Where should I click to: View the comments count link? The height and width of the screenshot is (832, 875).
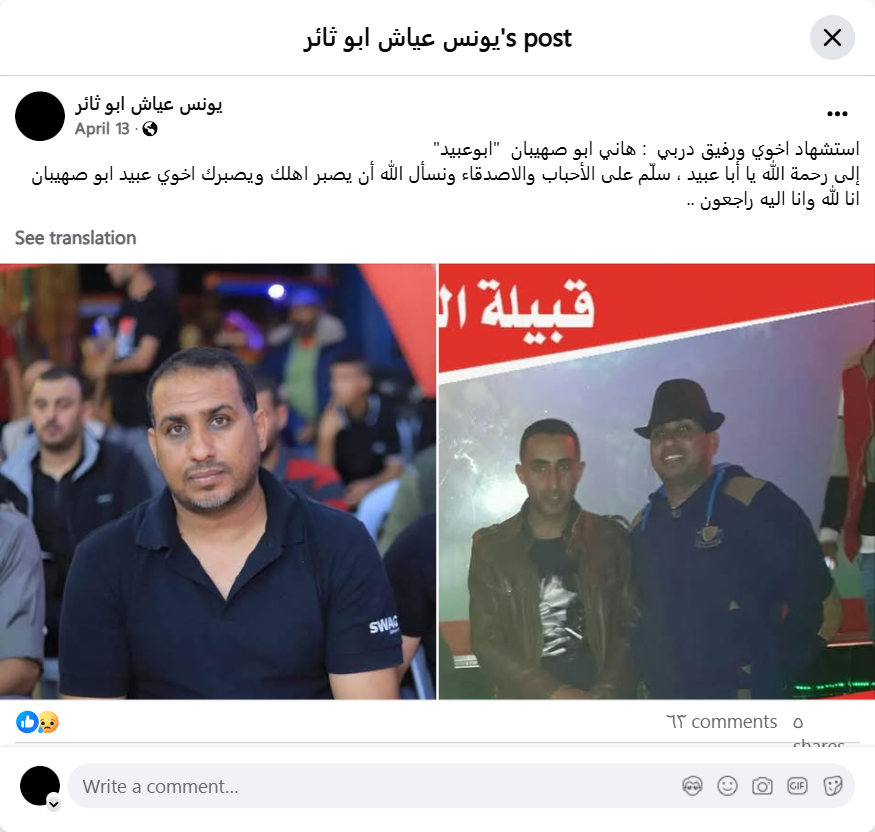(x=722, y=722)
